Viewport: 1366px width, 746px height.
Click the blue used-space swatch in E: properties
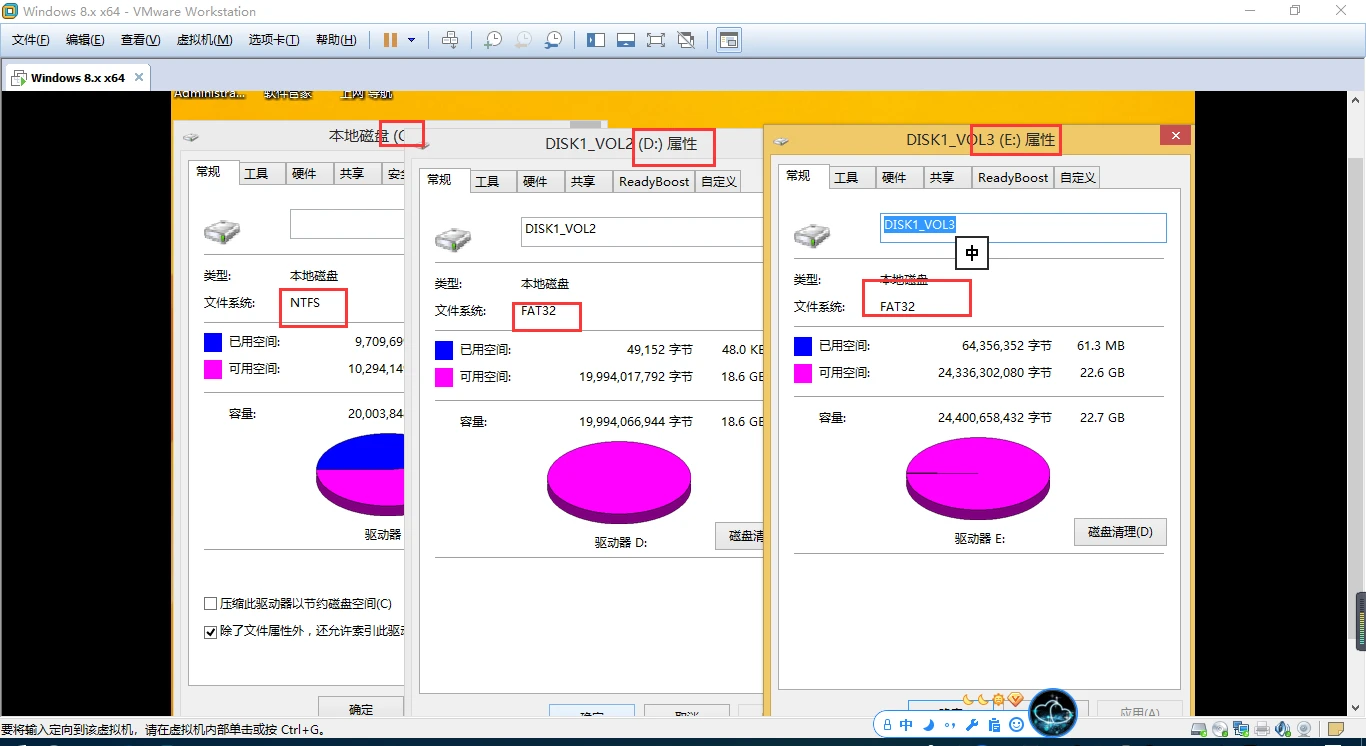803,346
